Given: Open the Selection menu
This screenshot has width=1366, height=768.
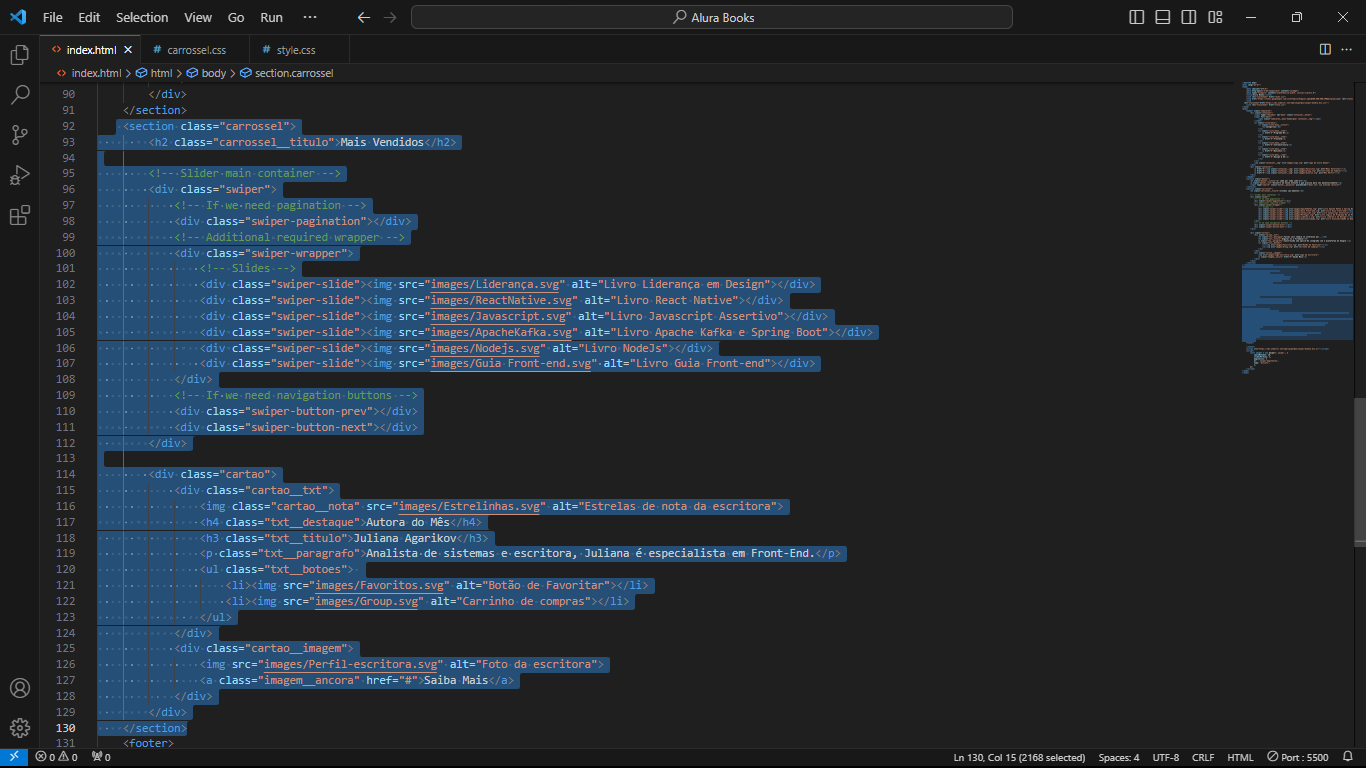Looking at the screenshot, I should (142, 17).
